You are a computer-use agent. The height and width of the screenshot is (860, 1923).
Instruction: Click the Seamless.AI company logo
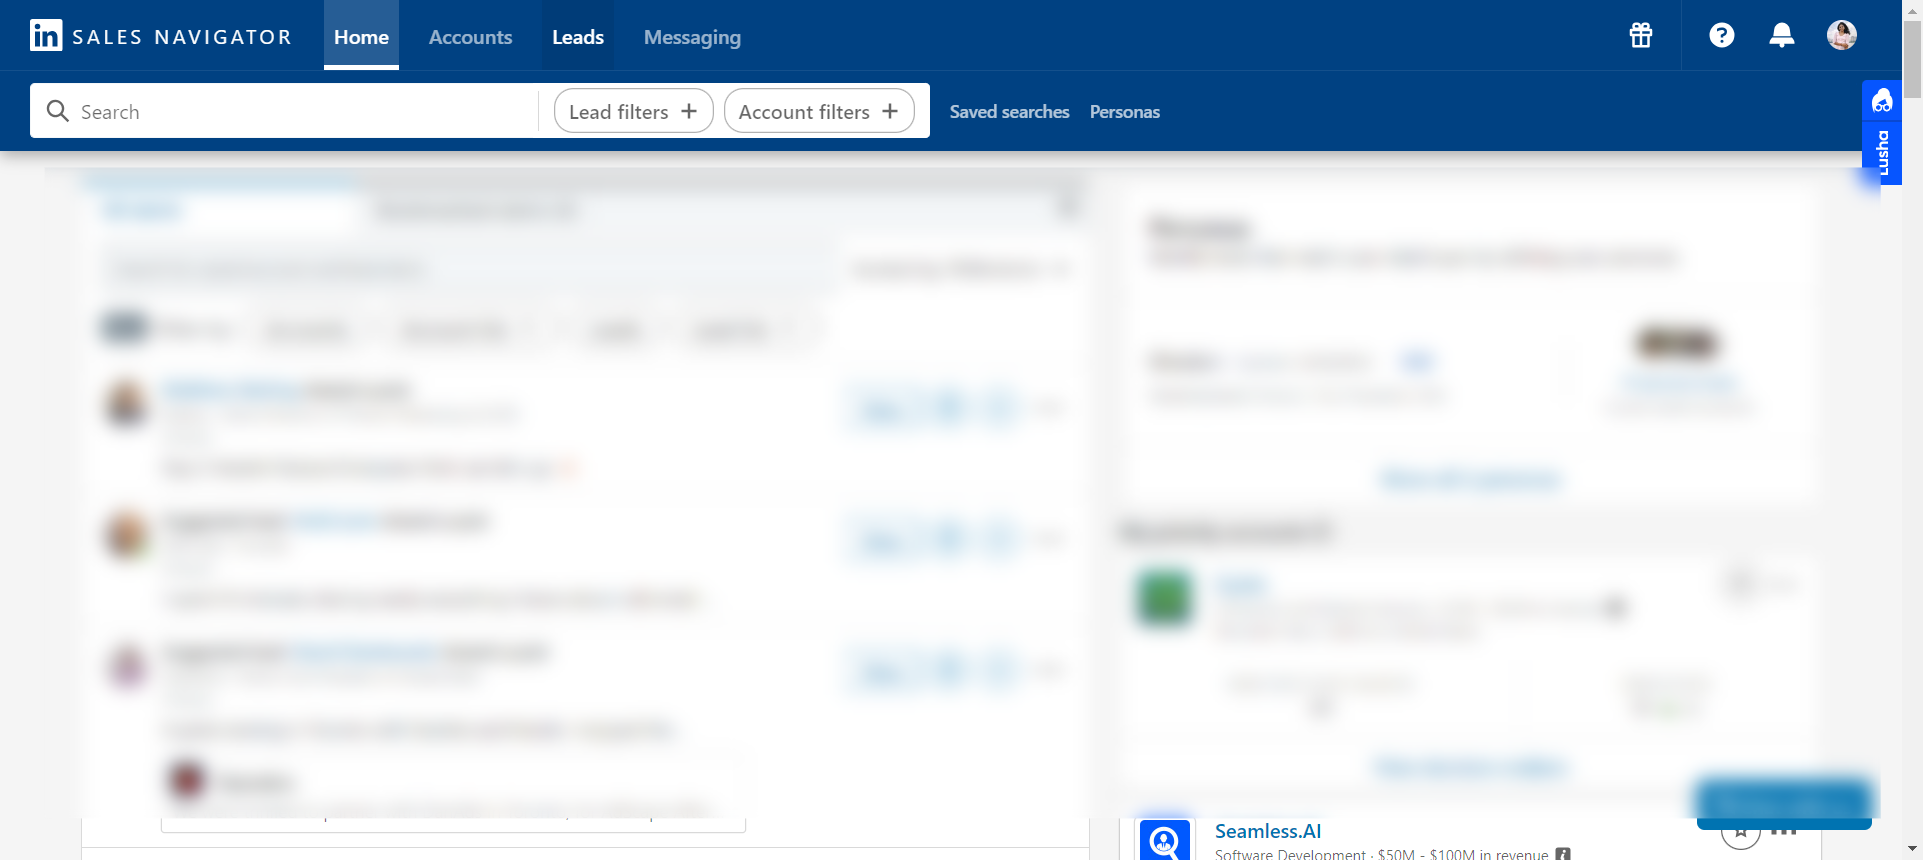pyautogui.click(x=1165, y=840)
